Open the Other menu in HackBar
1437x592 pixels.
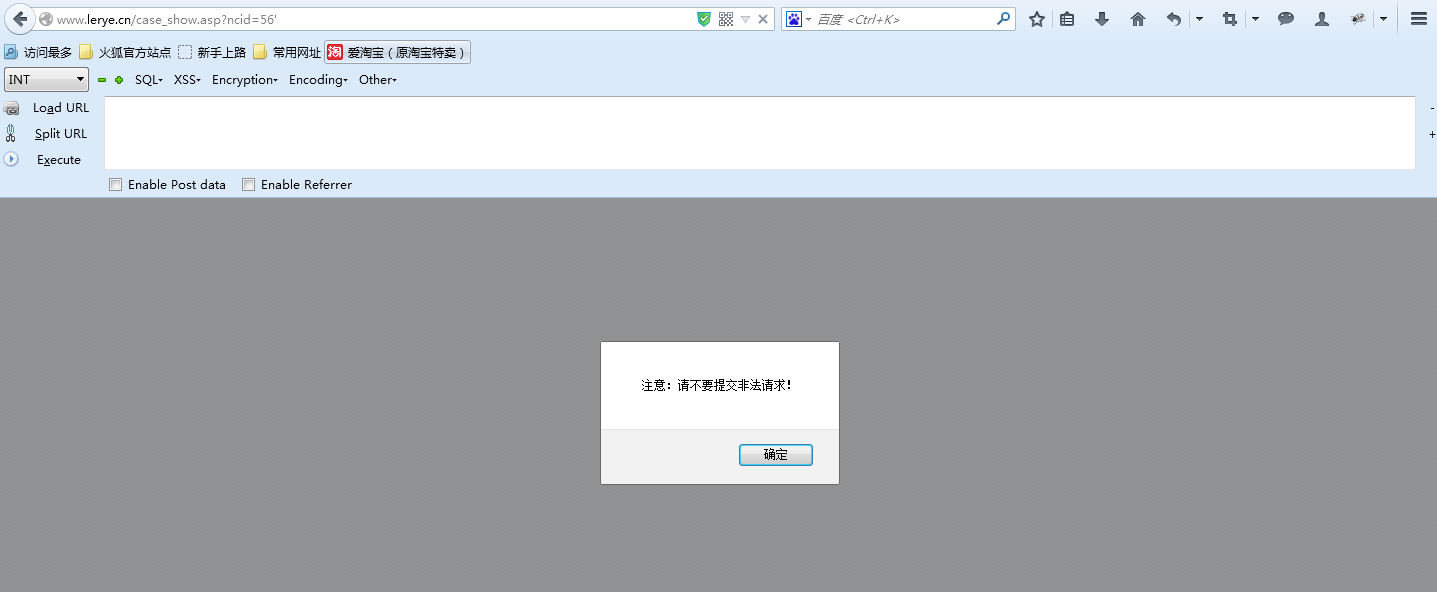coord(378,80)
